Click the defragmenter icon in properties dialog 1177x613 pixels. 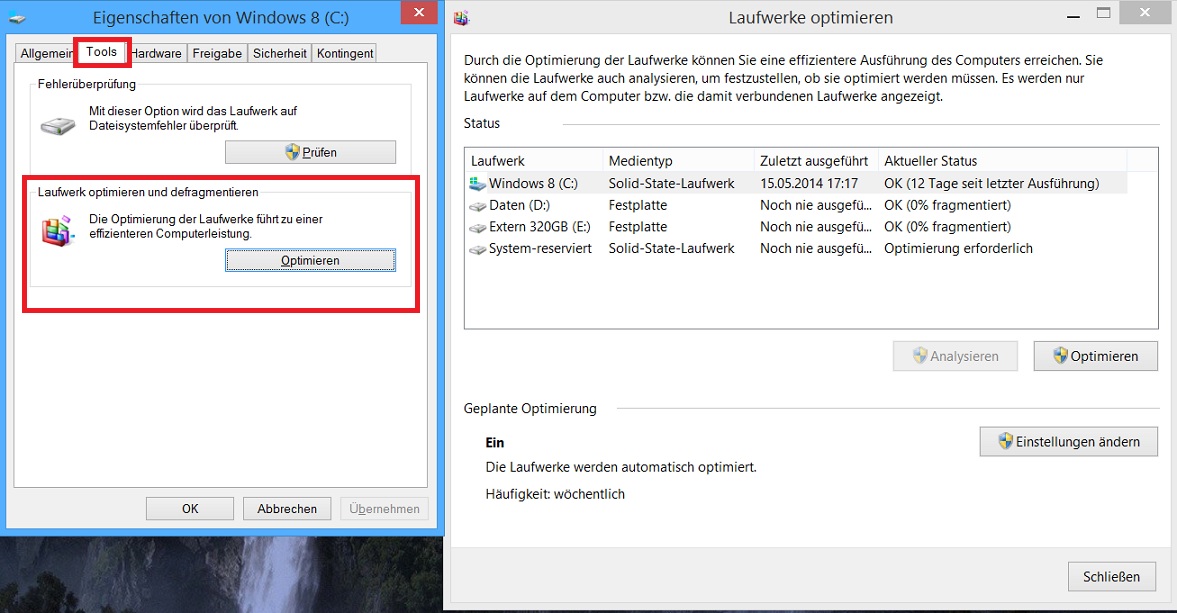pyautogui.click(x=59, y=231)
